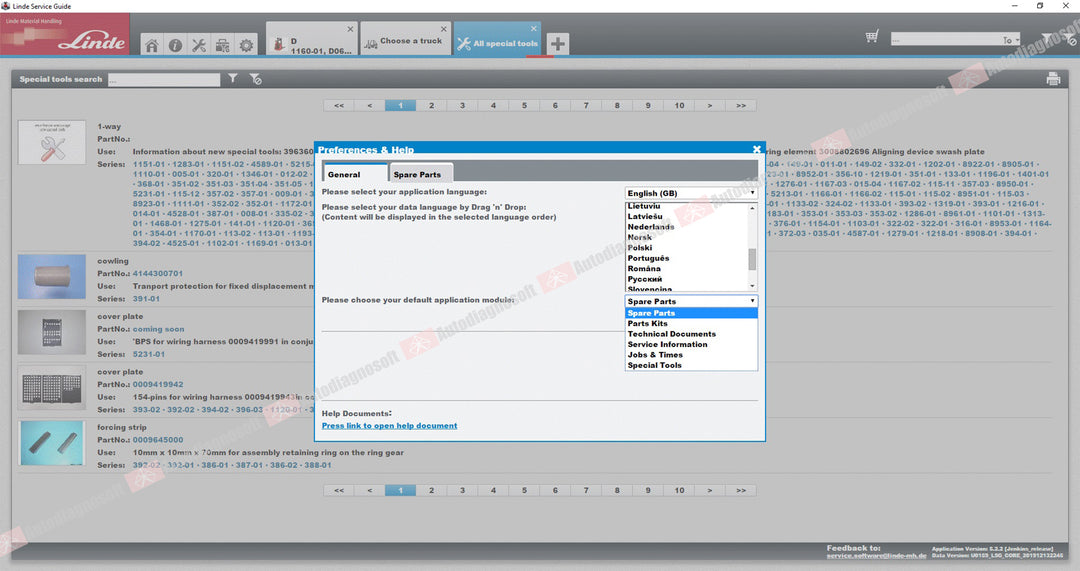Image resolution: width=1080 pixels, height=571 pixels.
Task: Click the language list scroll-down arrow
Action: tap(752, 285)
